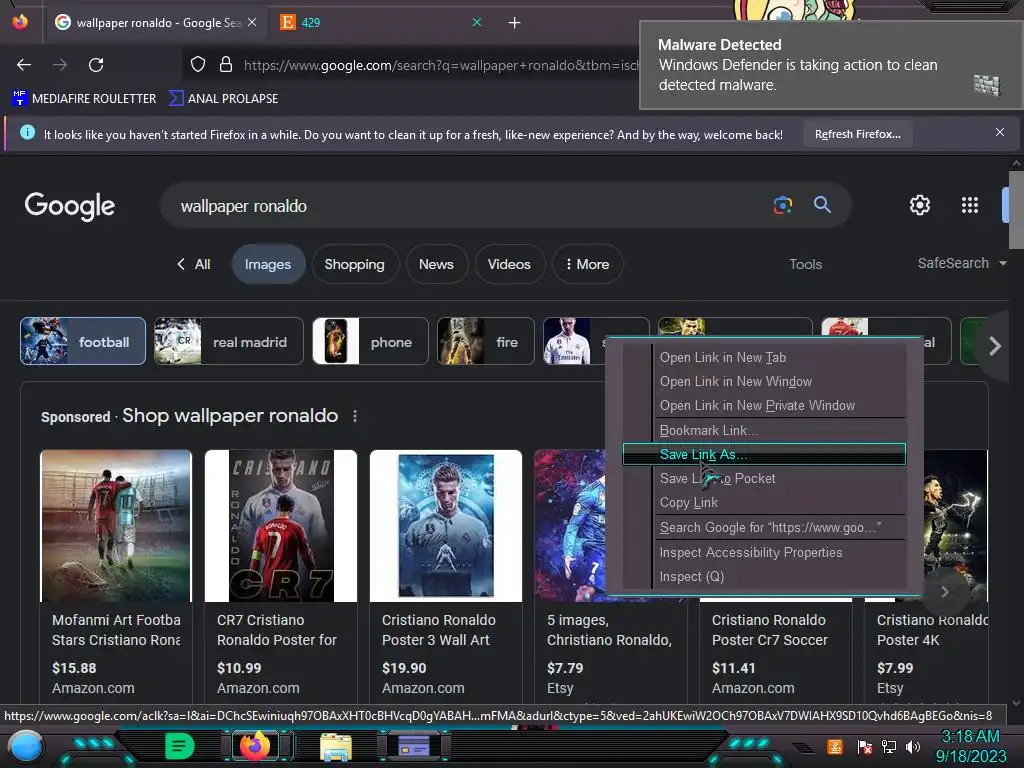Expand the More search filters menu
This screenshot has height=768, width=1024.
click(587, 264)
